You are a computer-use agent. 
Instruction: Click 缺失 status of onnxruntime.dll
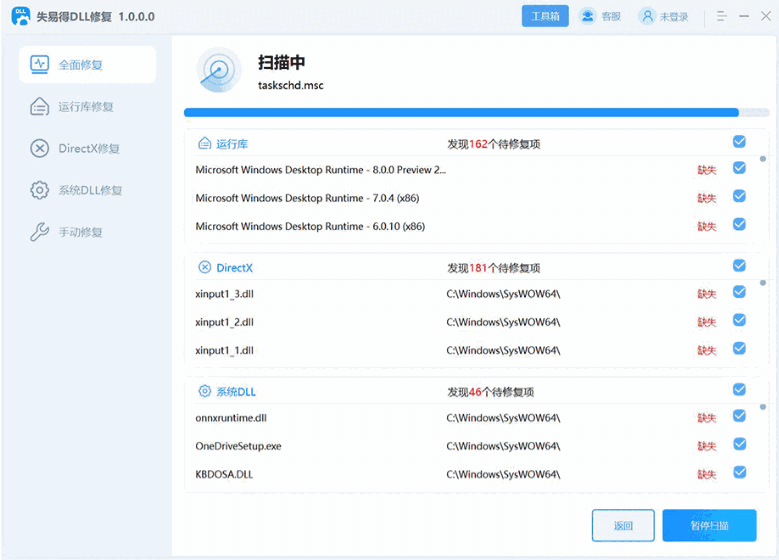click(x=707, y=418)
